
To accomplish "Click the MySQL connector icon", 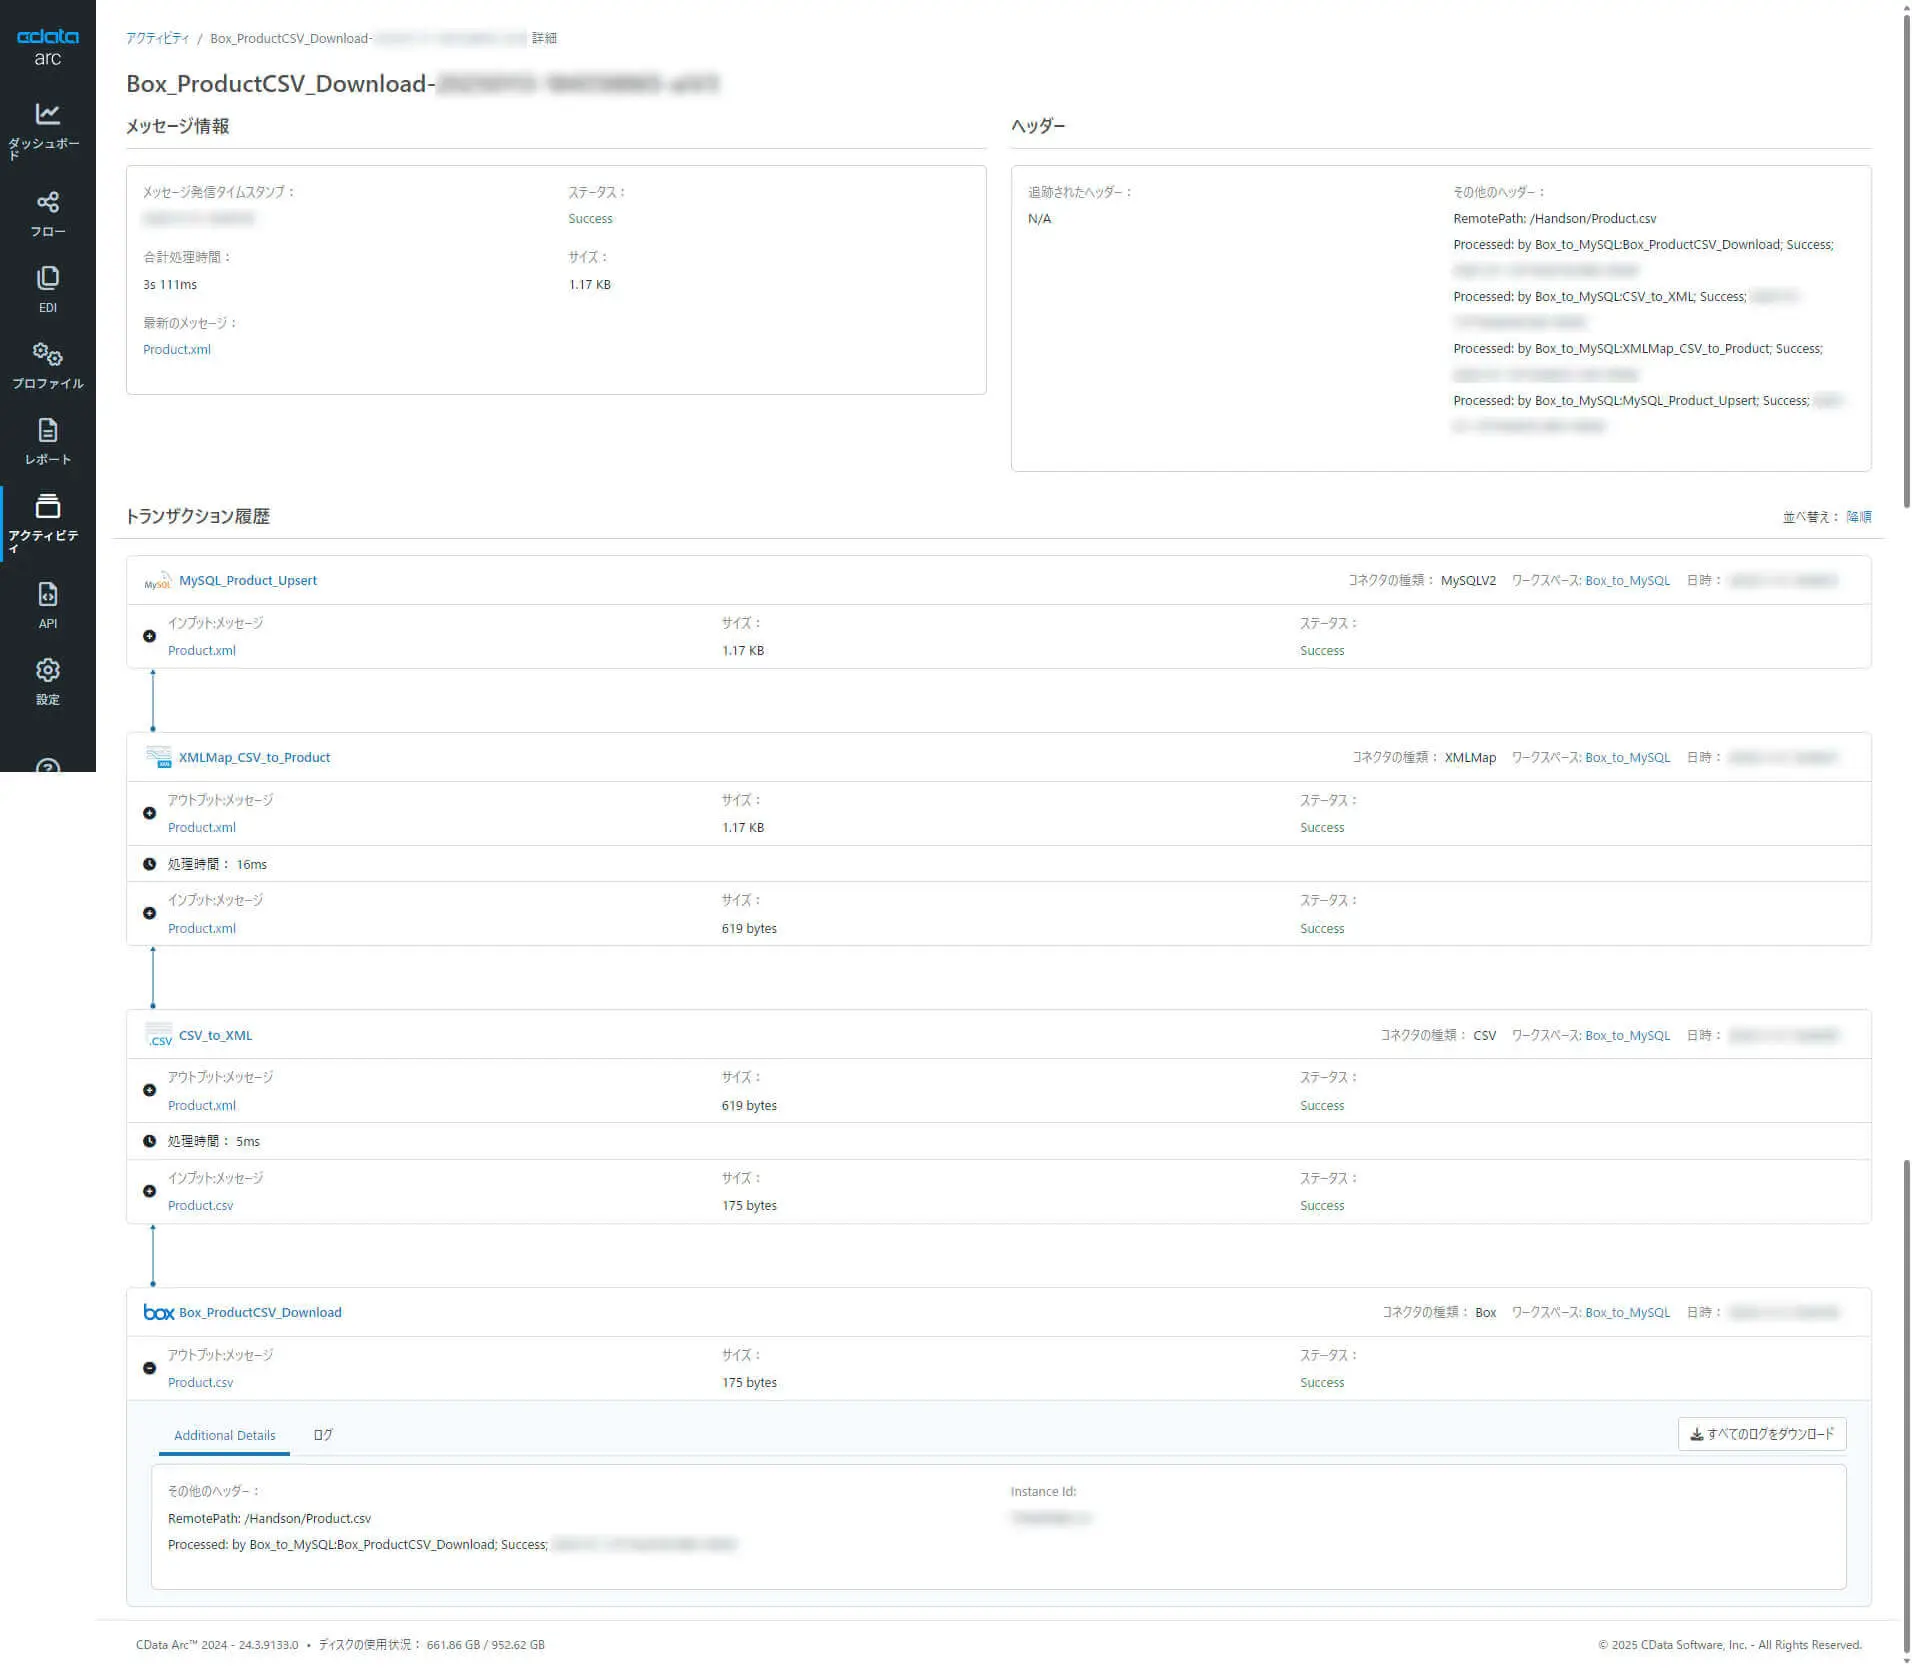I will pos(157,581).
